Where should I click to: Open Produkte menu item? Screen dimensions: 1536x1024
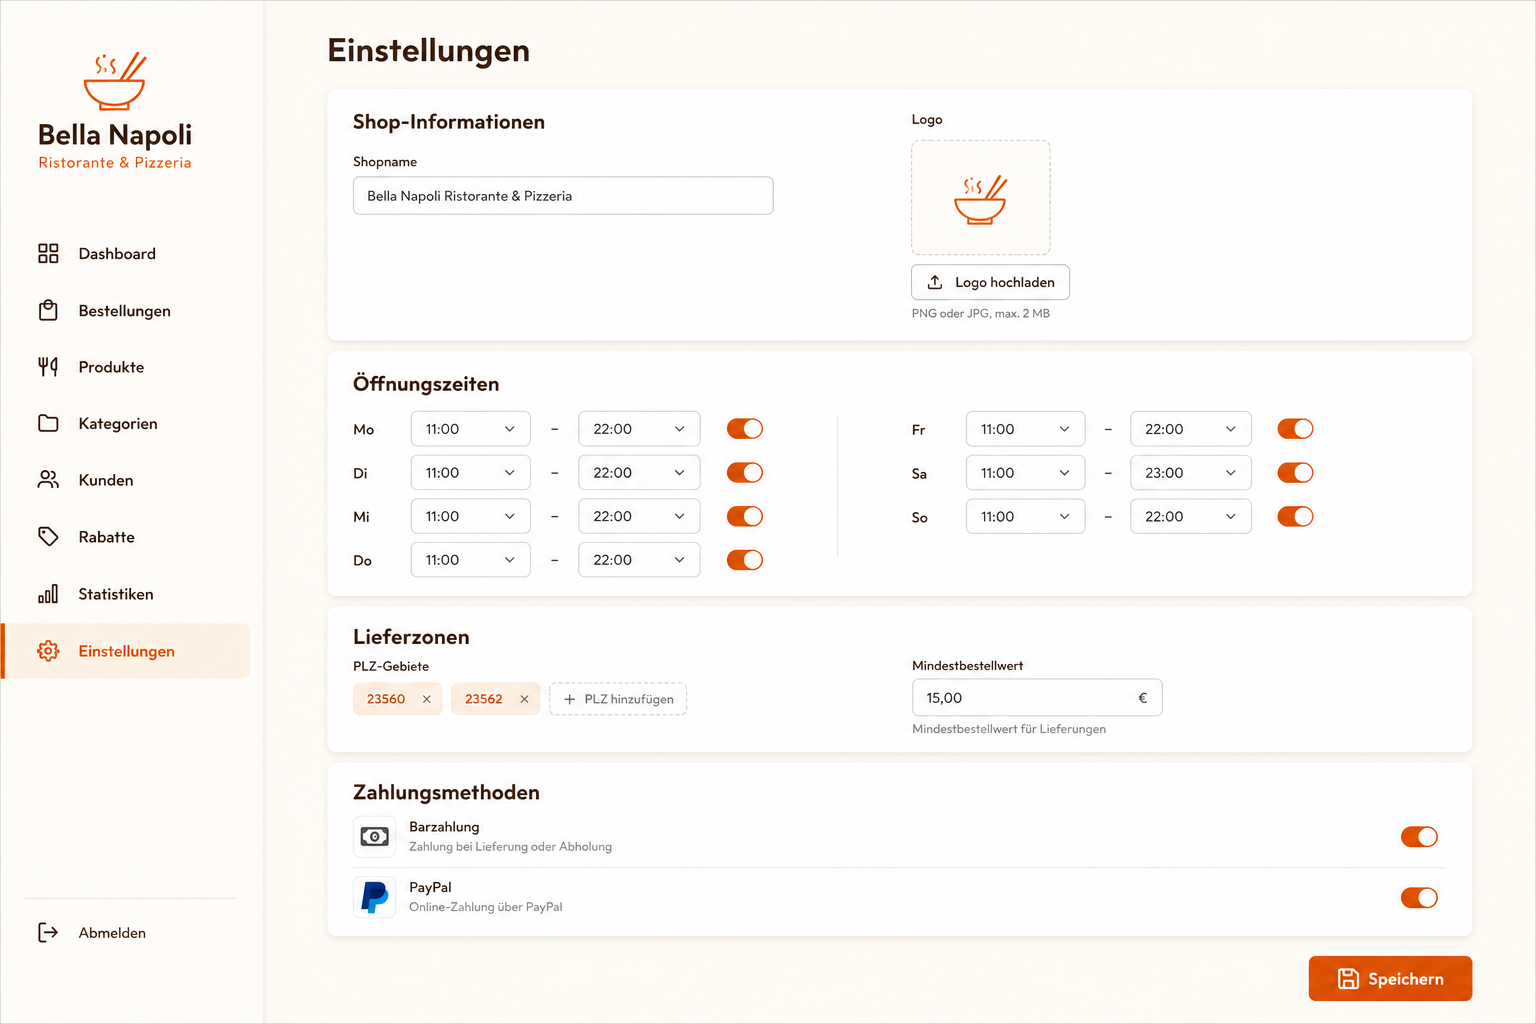click(127, 367)
